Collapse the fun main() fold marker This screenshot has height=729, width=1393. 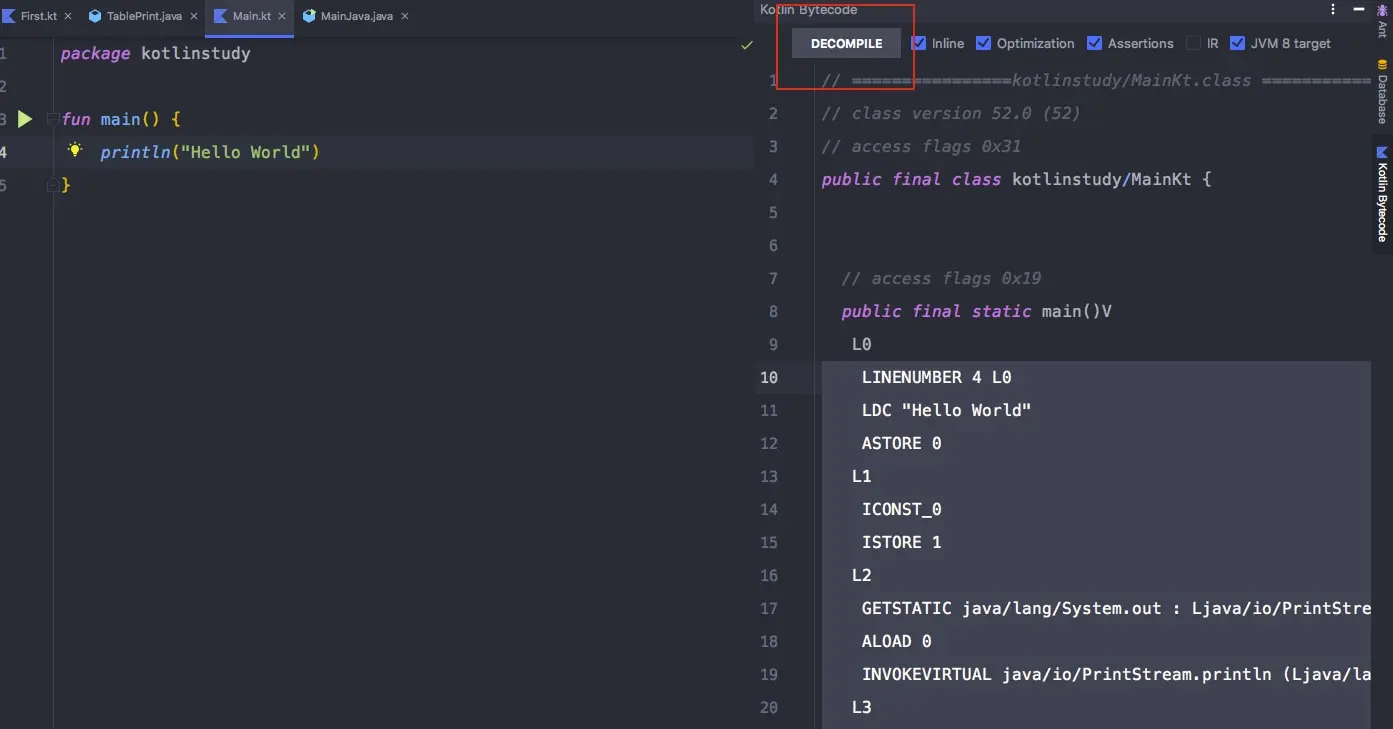tap(53, 119)
